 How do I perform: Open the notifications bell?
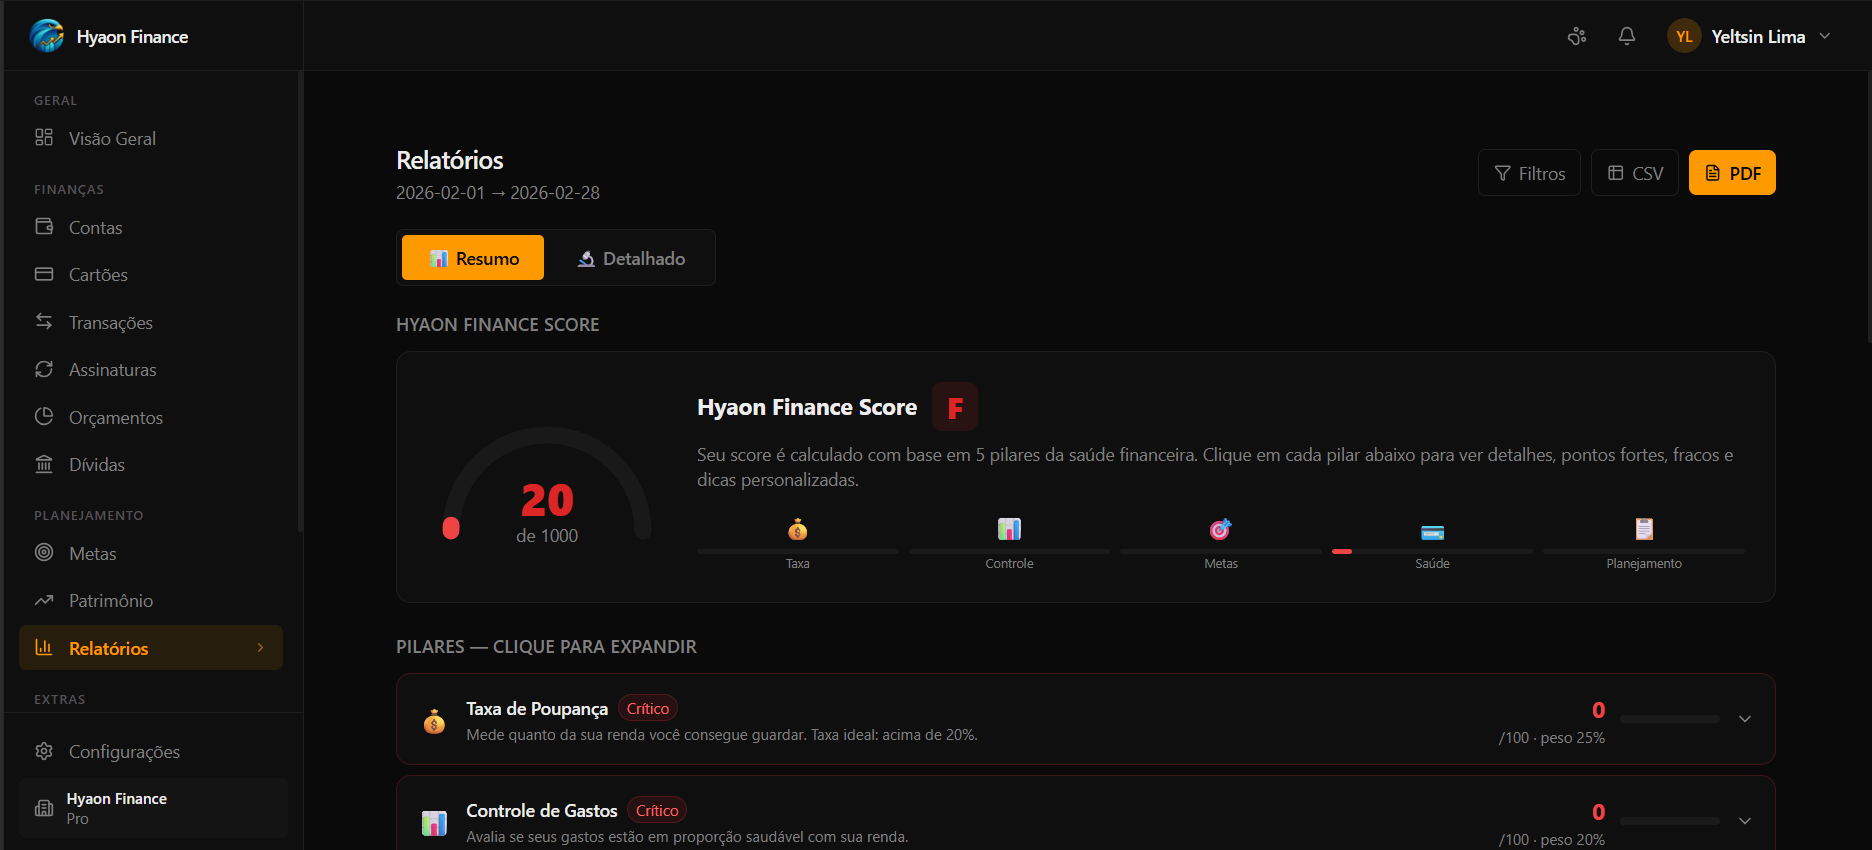click(x=1627, y=36)
